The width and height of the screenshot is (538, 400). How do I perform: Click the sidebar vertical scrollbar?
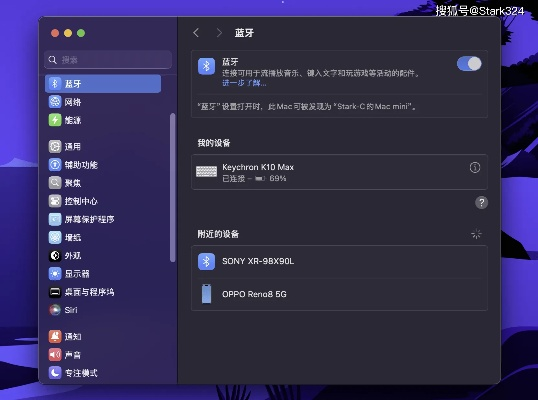coord(173,188)
